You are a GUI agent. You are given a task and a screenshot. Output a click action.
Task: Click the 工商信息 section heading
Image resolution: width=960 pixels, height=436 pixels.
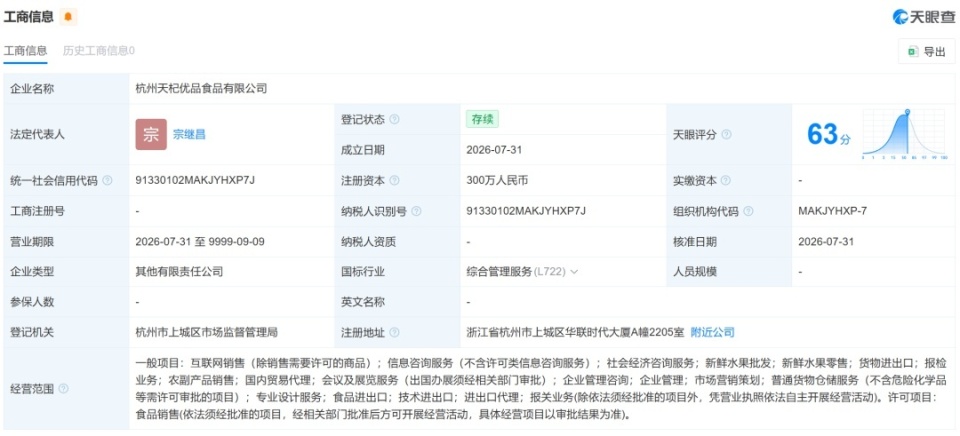tap(29, 17)
